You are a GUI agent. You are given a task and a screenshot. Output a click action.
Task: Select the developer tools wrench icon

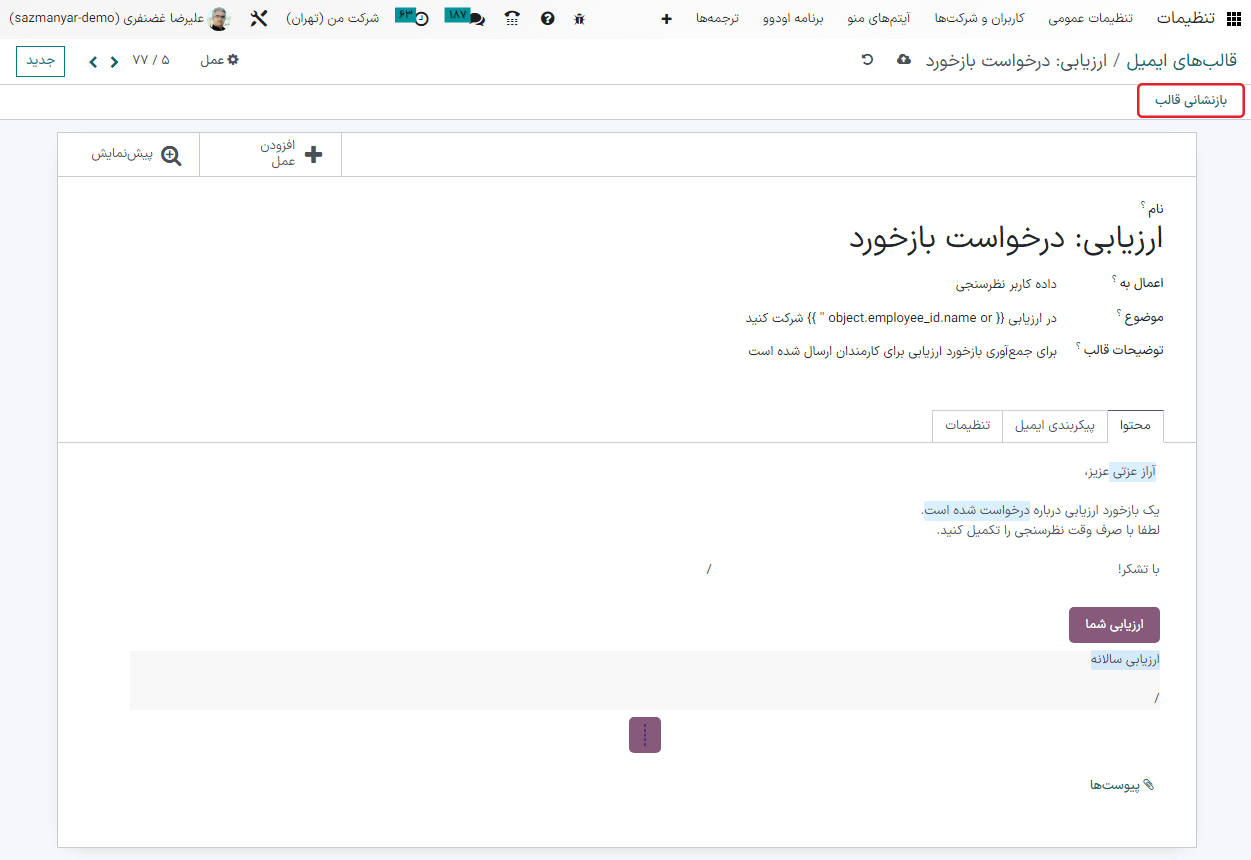click(x=258, y=17)
